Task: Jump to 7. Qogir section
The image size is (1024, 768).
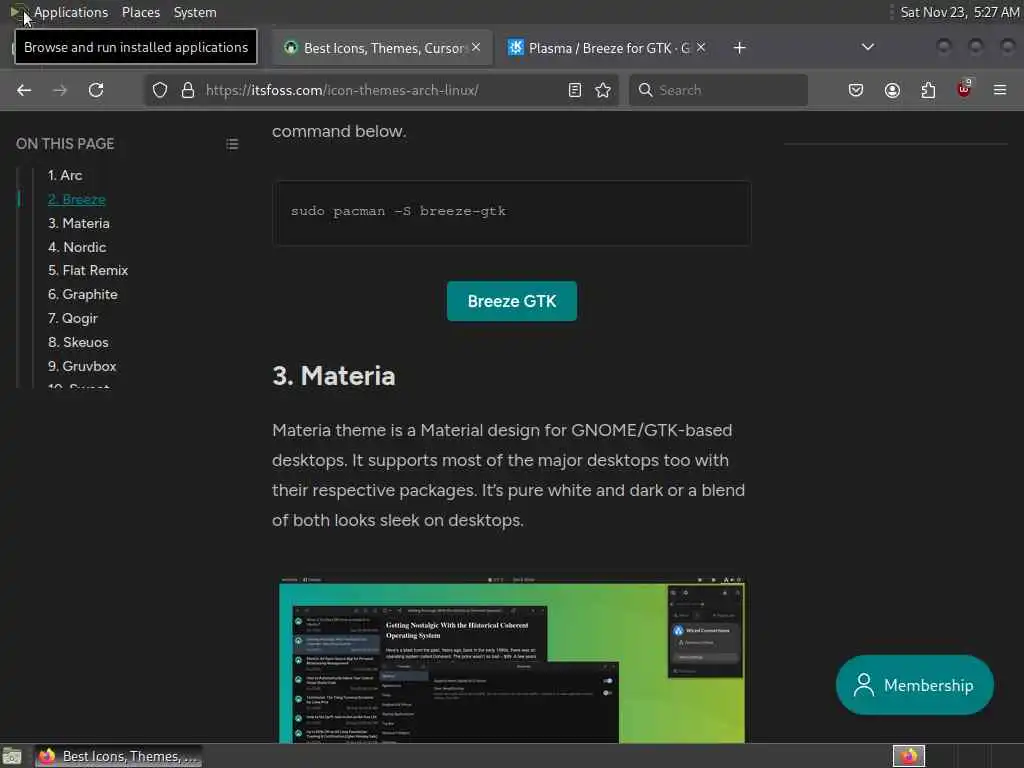Action: coord(72,318)
